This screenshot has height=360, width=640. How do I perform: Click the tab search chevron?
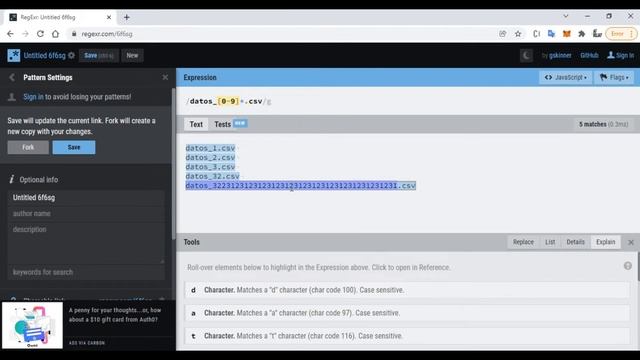click(x=566, y=16)
